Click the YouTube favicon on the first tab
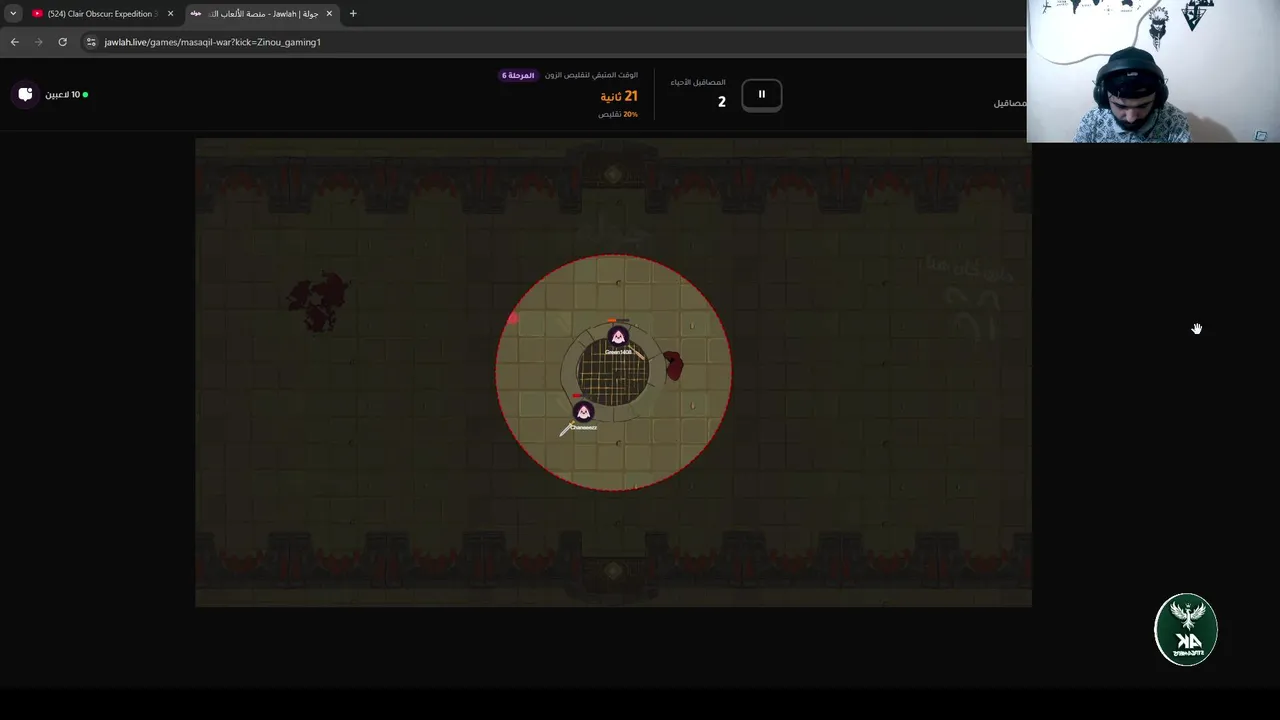1280x720 pixels. (38, 14)
